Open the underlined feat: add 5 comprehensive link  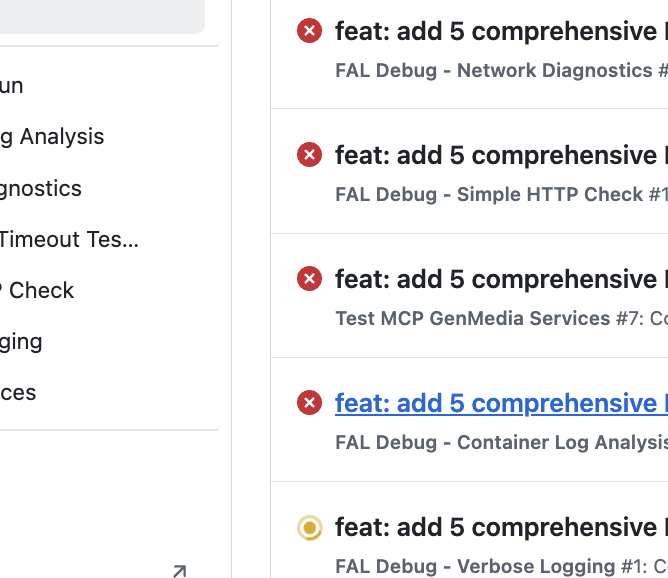point(501,403)
